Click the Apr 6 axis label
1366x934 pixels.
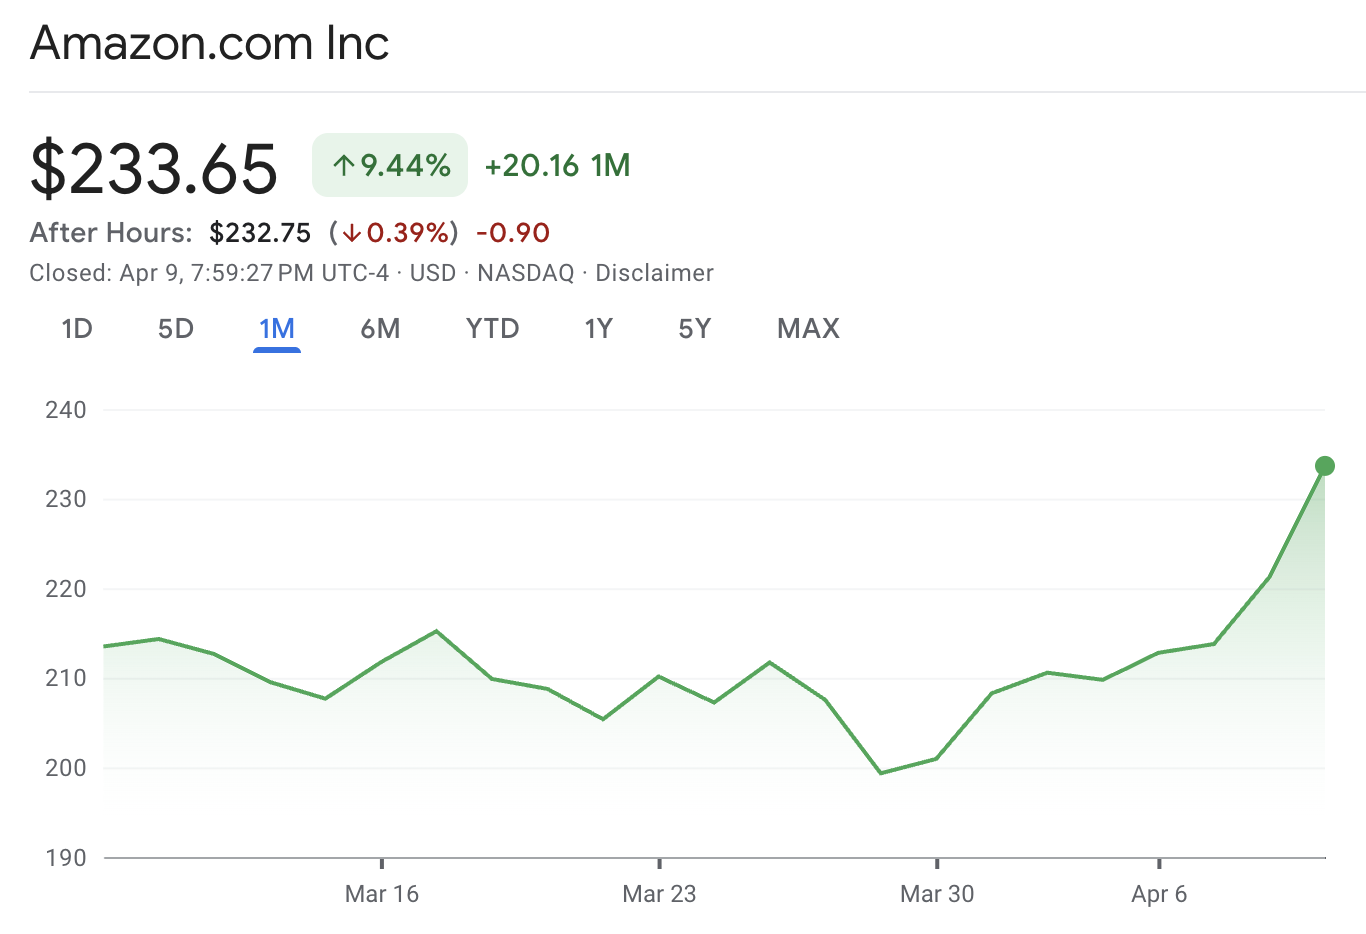click(x=1158, y=894)
